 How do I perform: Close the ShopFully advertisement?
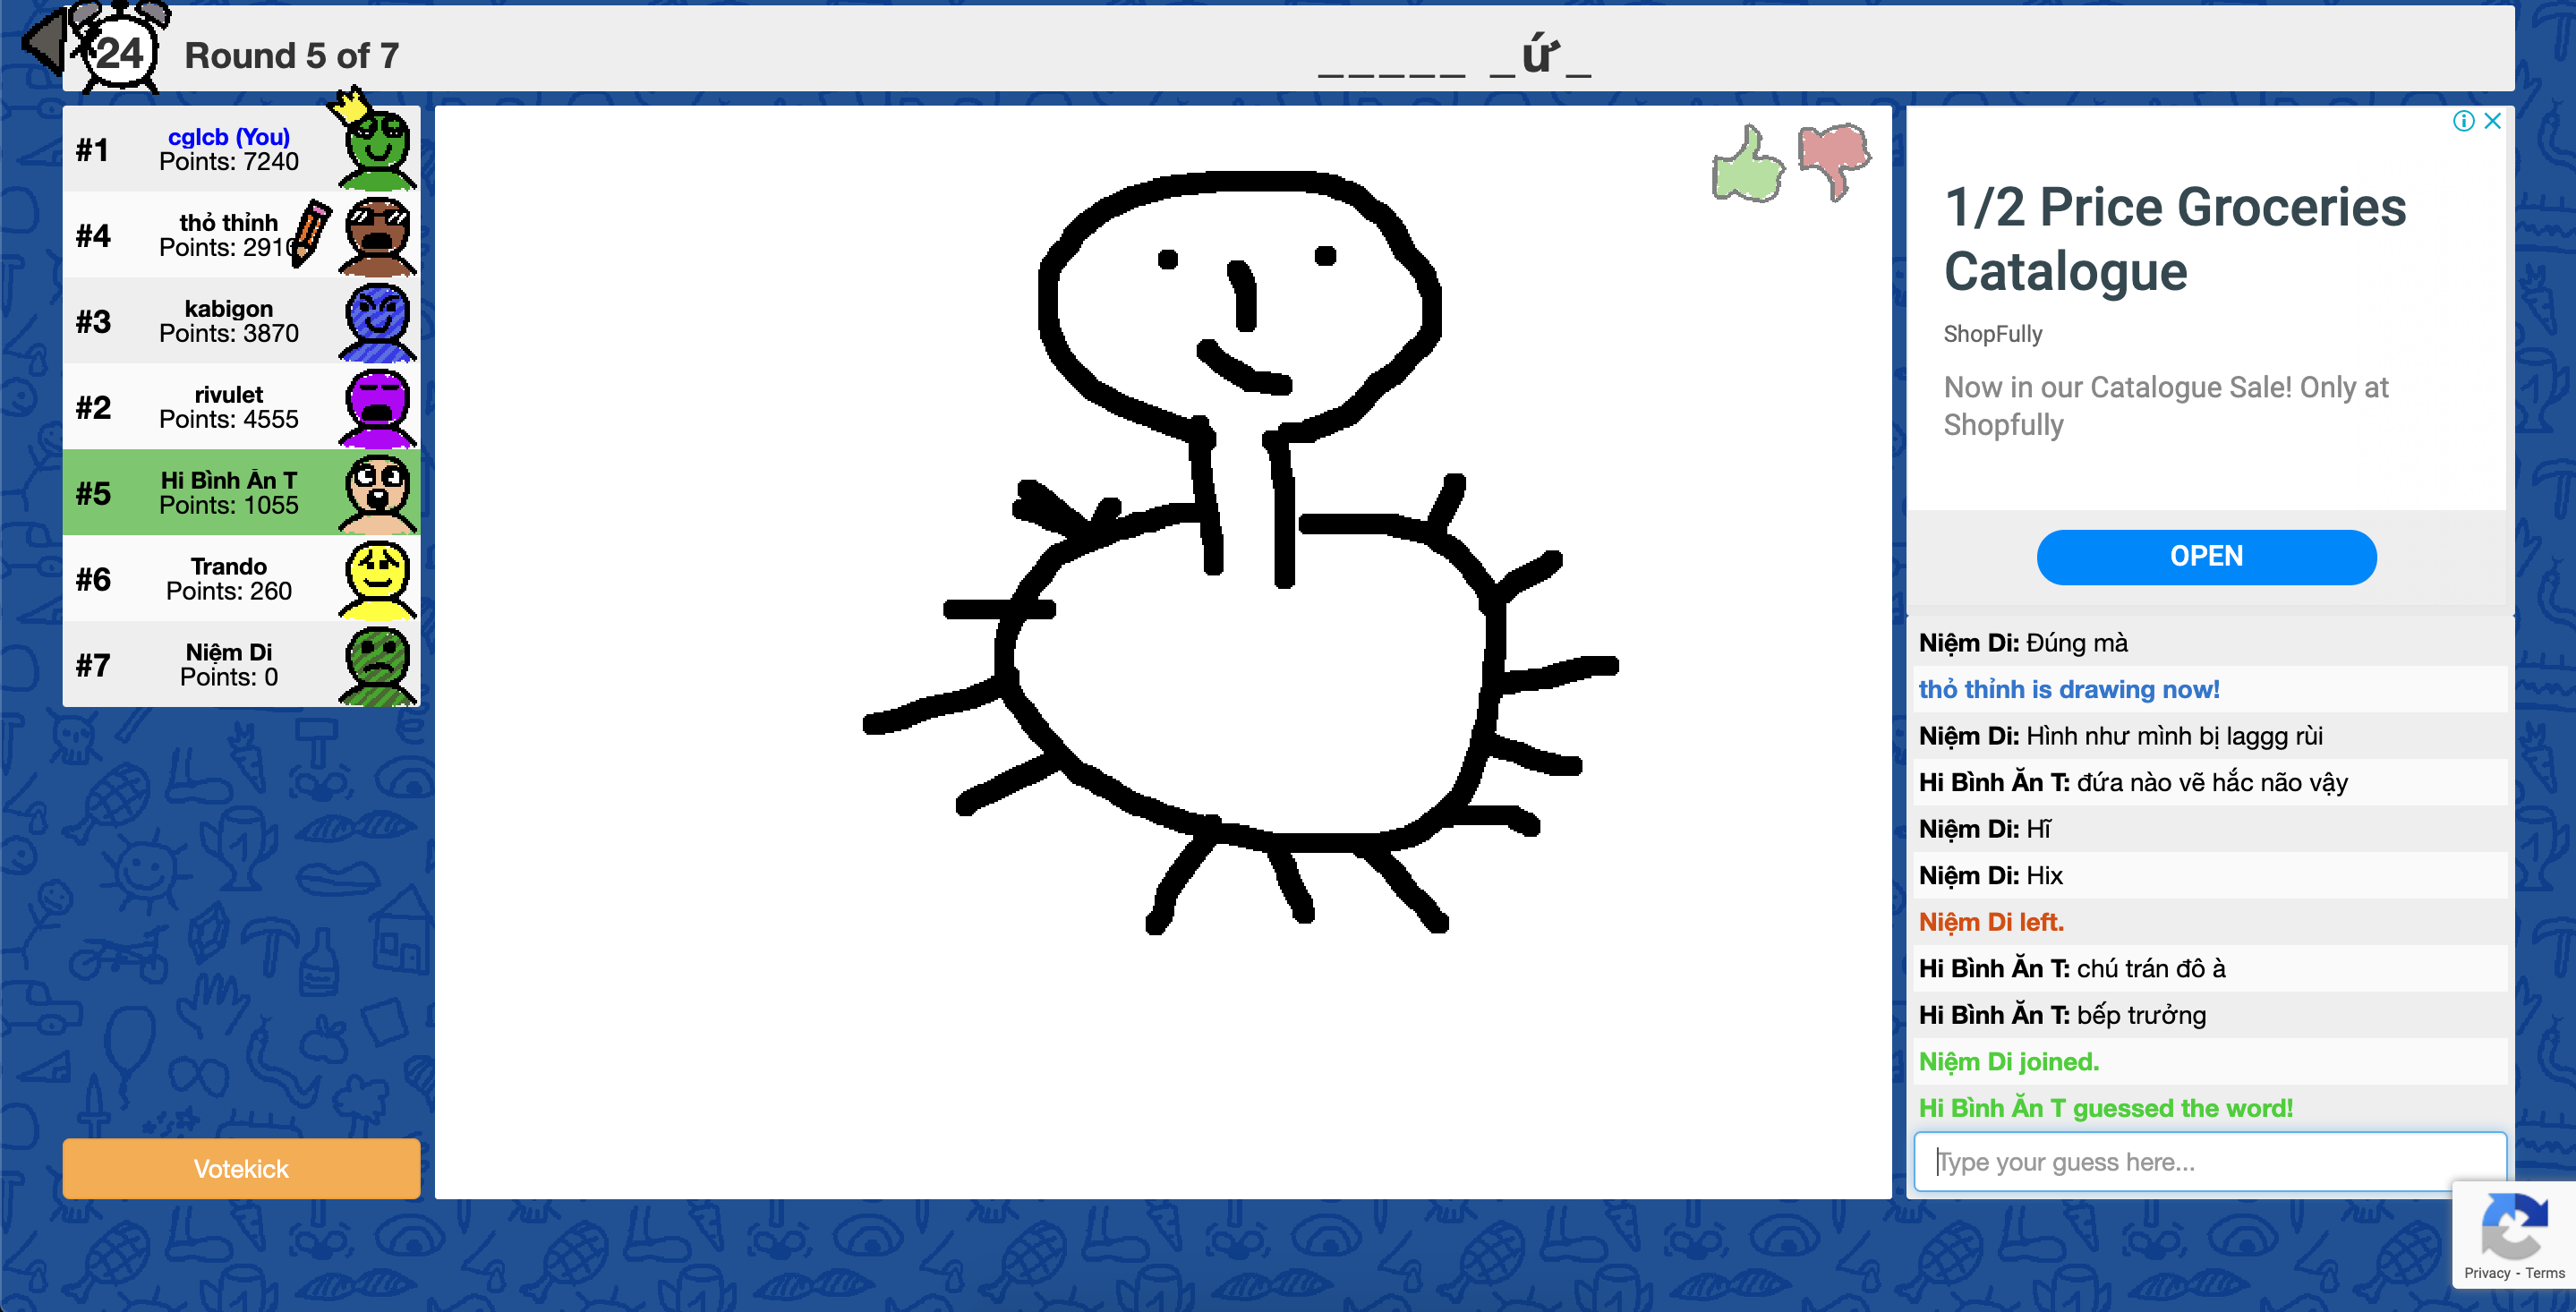tap(2492, 121)
